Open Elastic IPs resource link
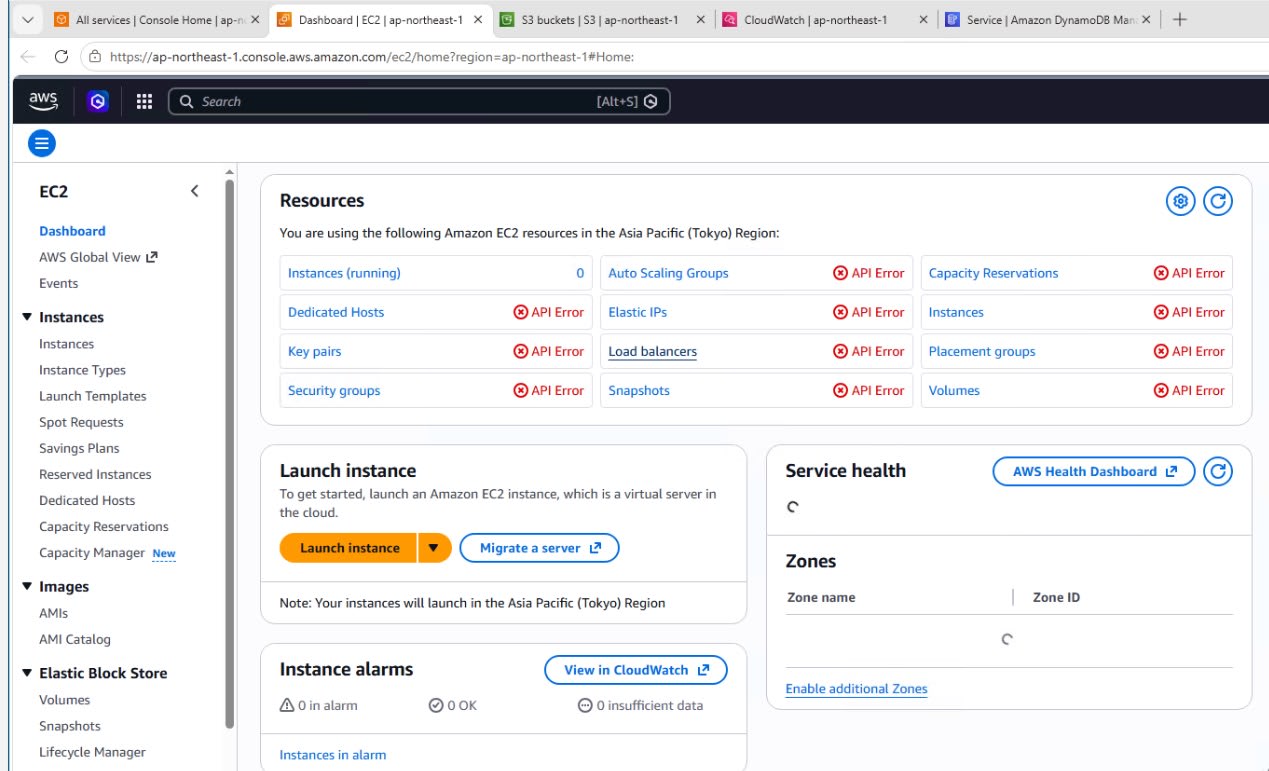 [x=637, y=312]
